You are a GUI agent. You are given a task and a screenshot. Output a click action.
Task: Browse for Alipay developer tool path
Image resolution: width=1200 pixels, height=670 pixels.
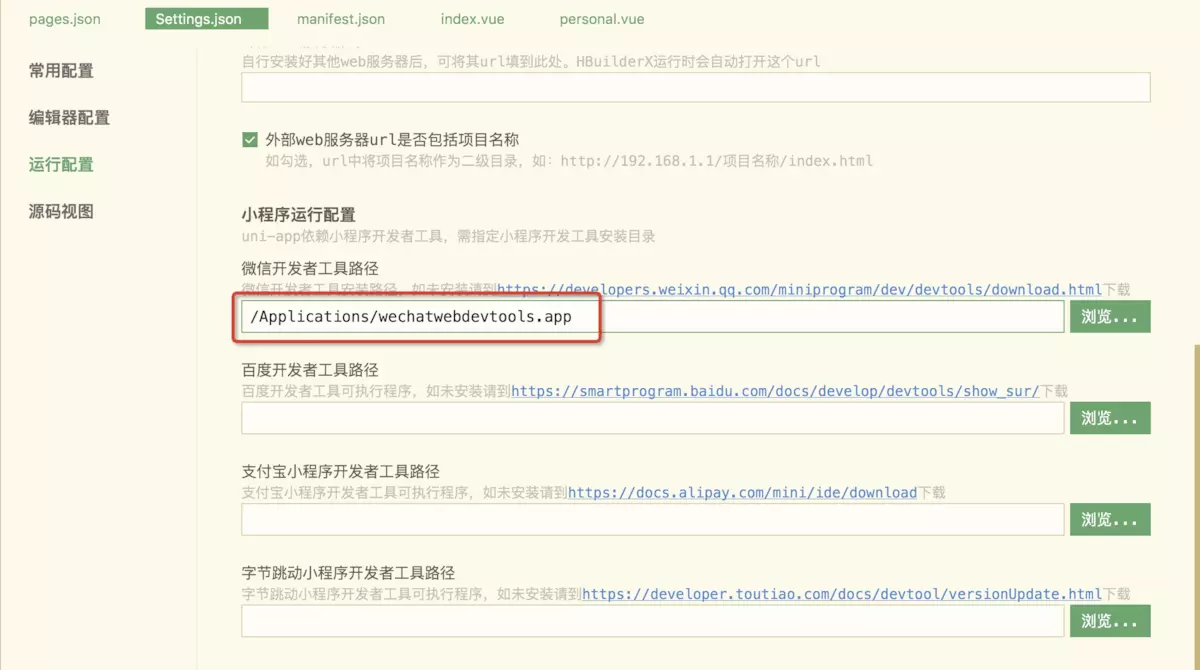click(1109, 519)
